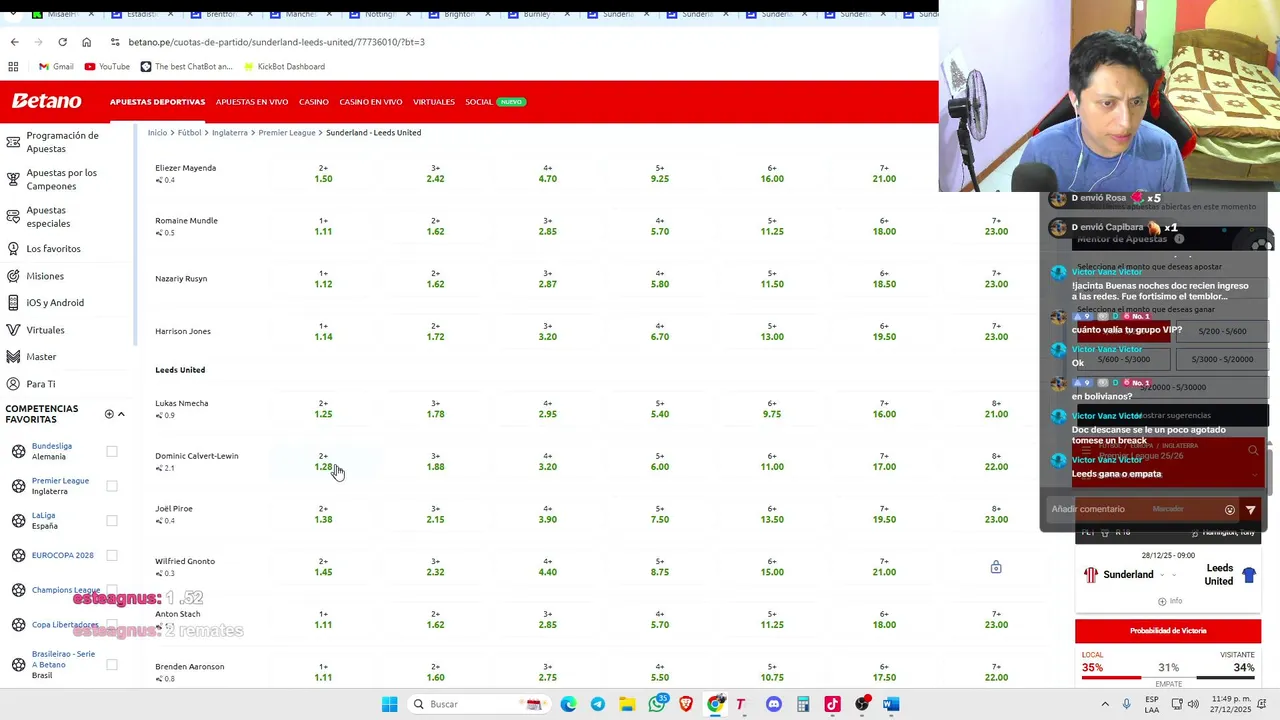Open the Apuestas en Vivo menu

252,102
